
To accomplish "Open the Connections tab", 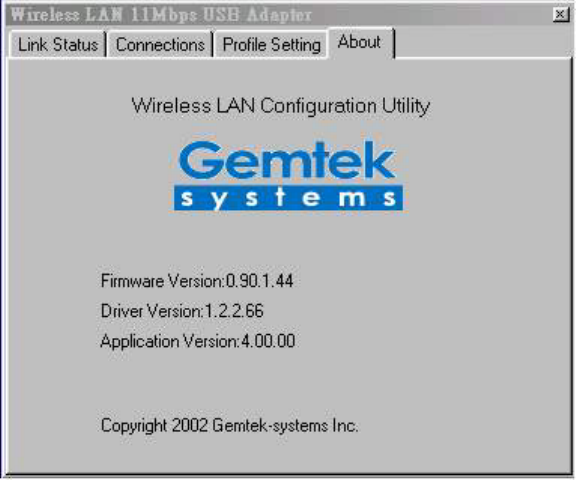I will (x=160, y=44).
